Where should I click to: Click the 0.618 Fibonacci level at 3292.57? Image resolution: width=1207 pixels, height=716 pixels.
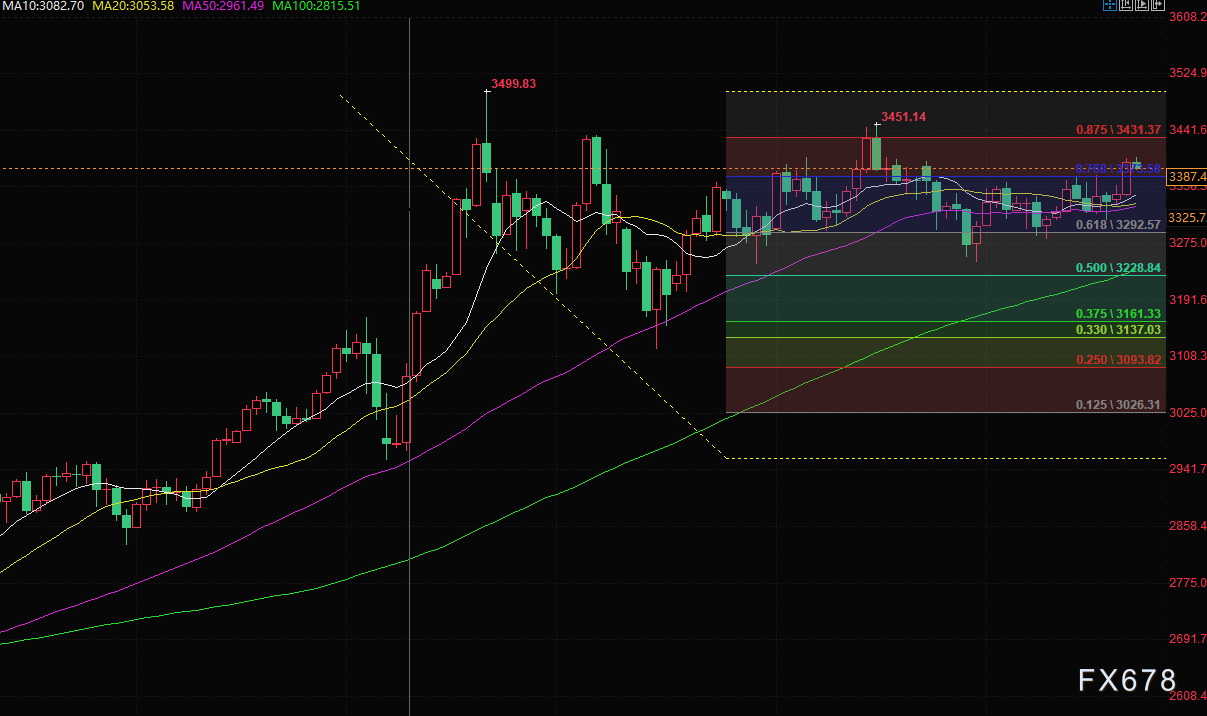[1118, 225]
